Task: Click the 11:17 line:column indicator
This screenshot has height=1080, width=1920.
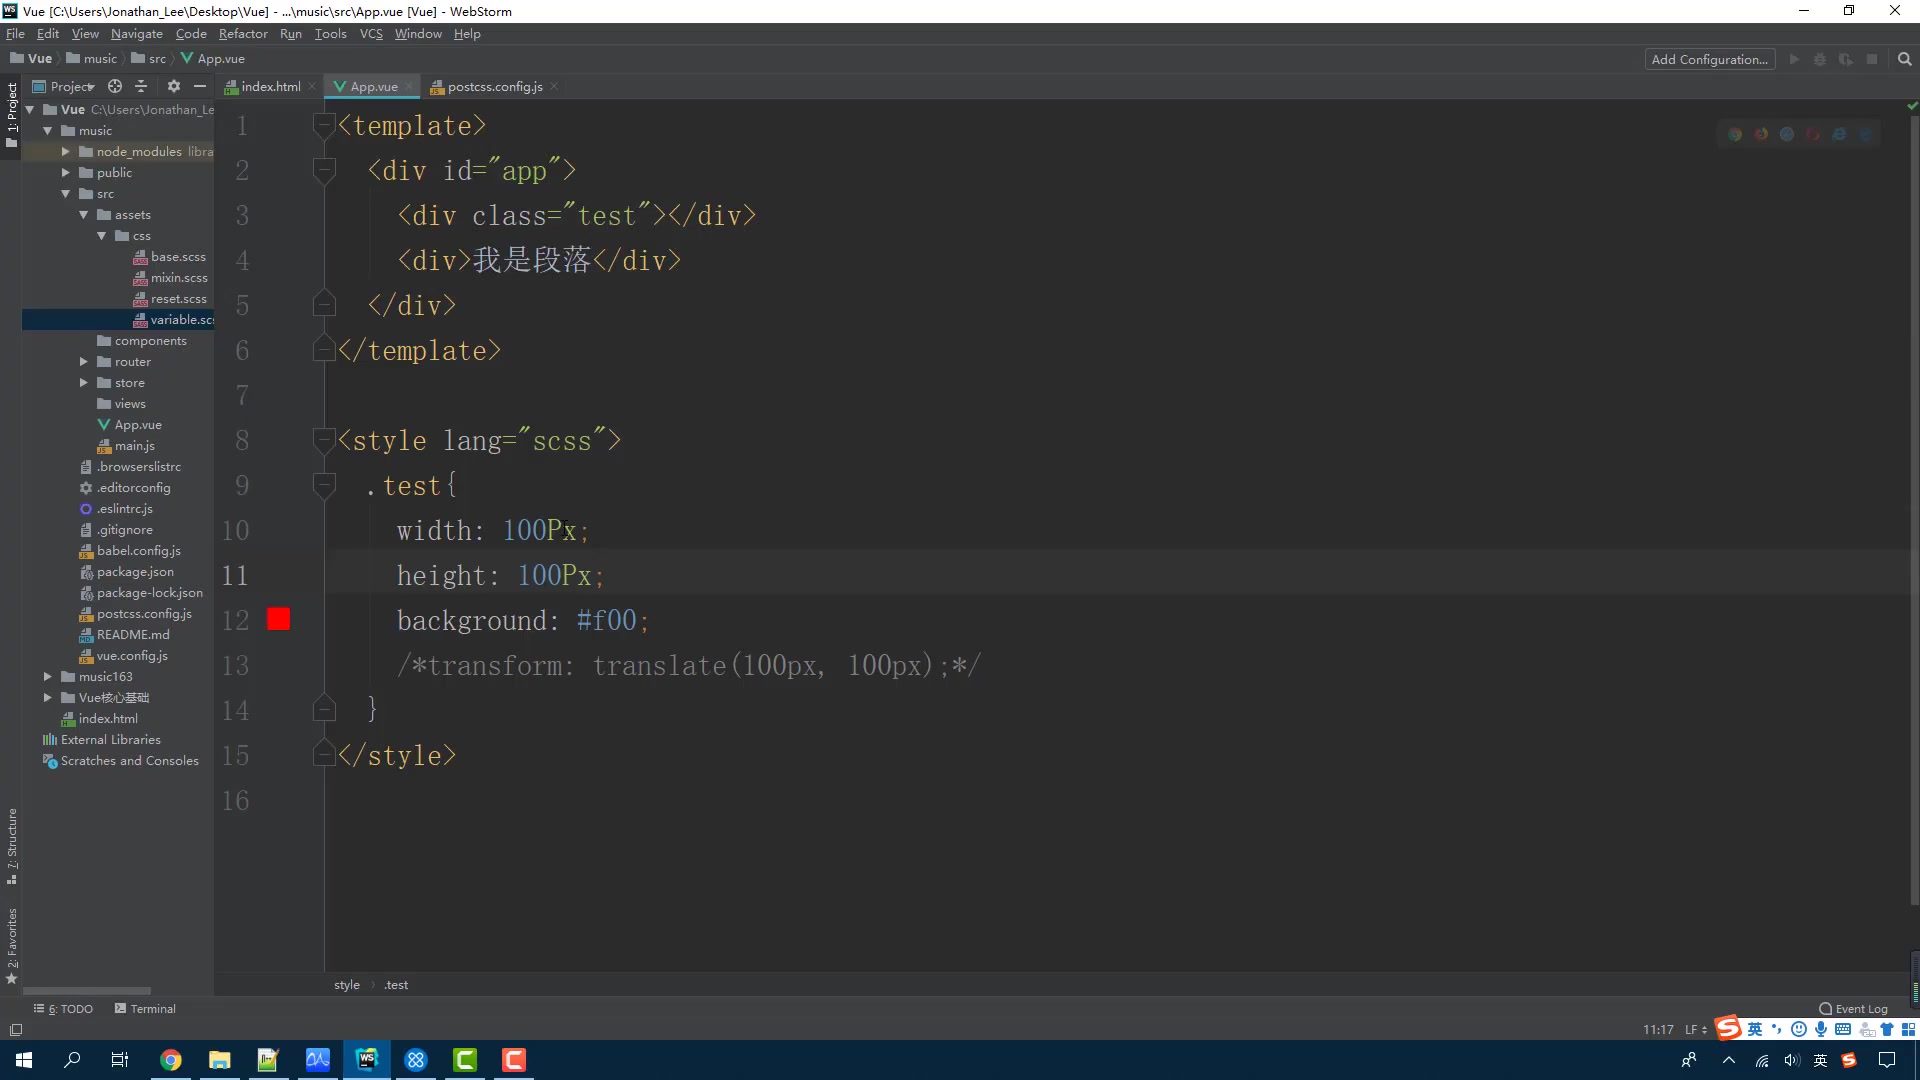Action: tap(1657, 1029)
